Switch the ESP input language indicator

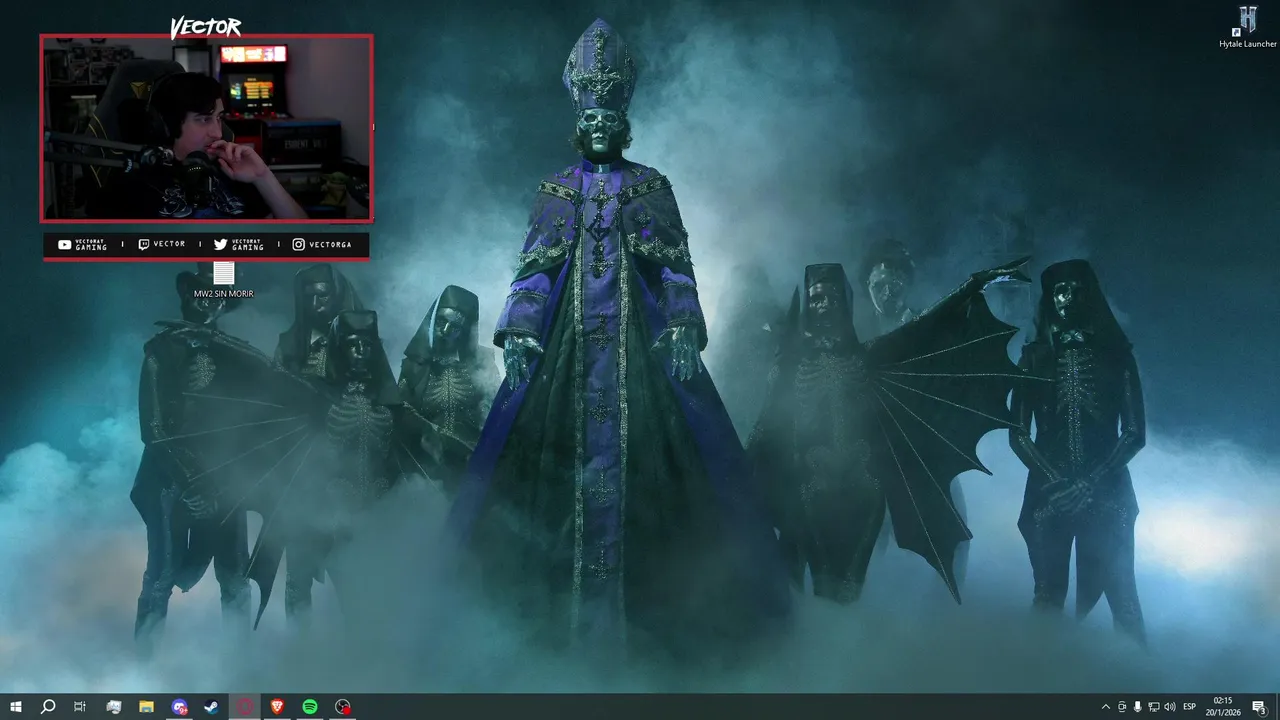1190,707
